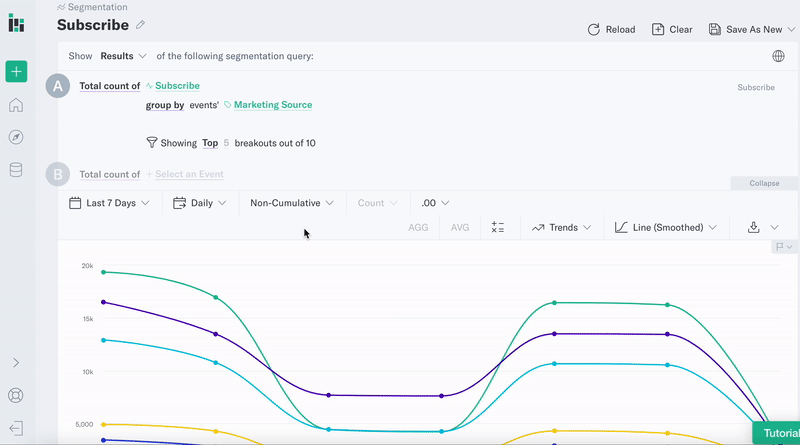Click the yellow line's first data point
The image size is (800, 445).
[104, 424]
